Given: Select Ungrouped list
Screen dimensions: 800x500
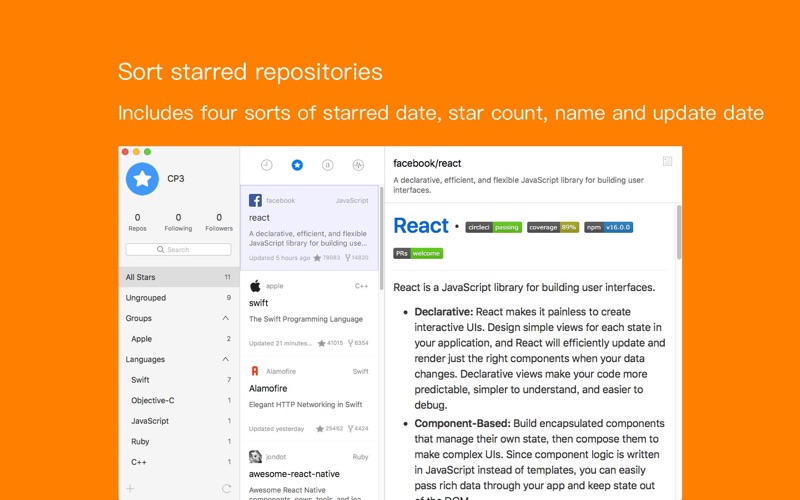Looking at the screenshot, I should click(179, 297).
